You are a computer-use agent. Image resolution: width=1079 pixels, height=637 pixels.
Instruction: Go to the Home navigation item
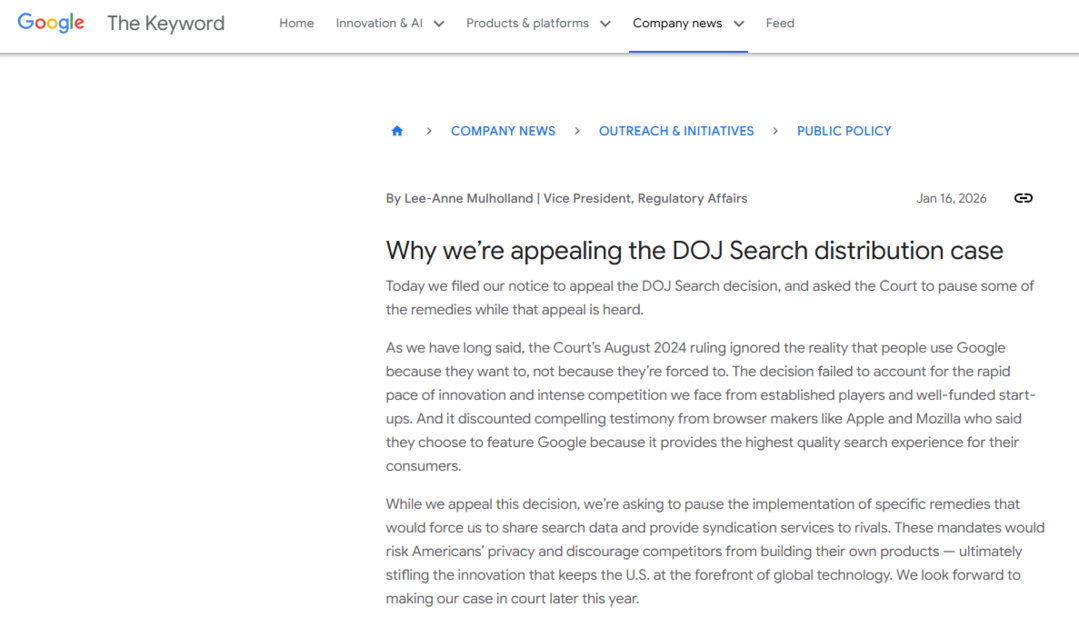click(296, 23)
